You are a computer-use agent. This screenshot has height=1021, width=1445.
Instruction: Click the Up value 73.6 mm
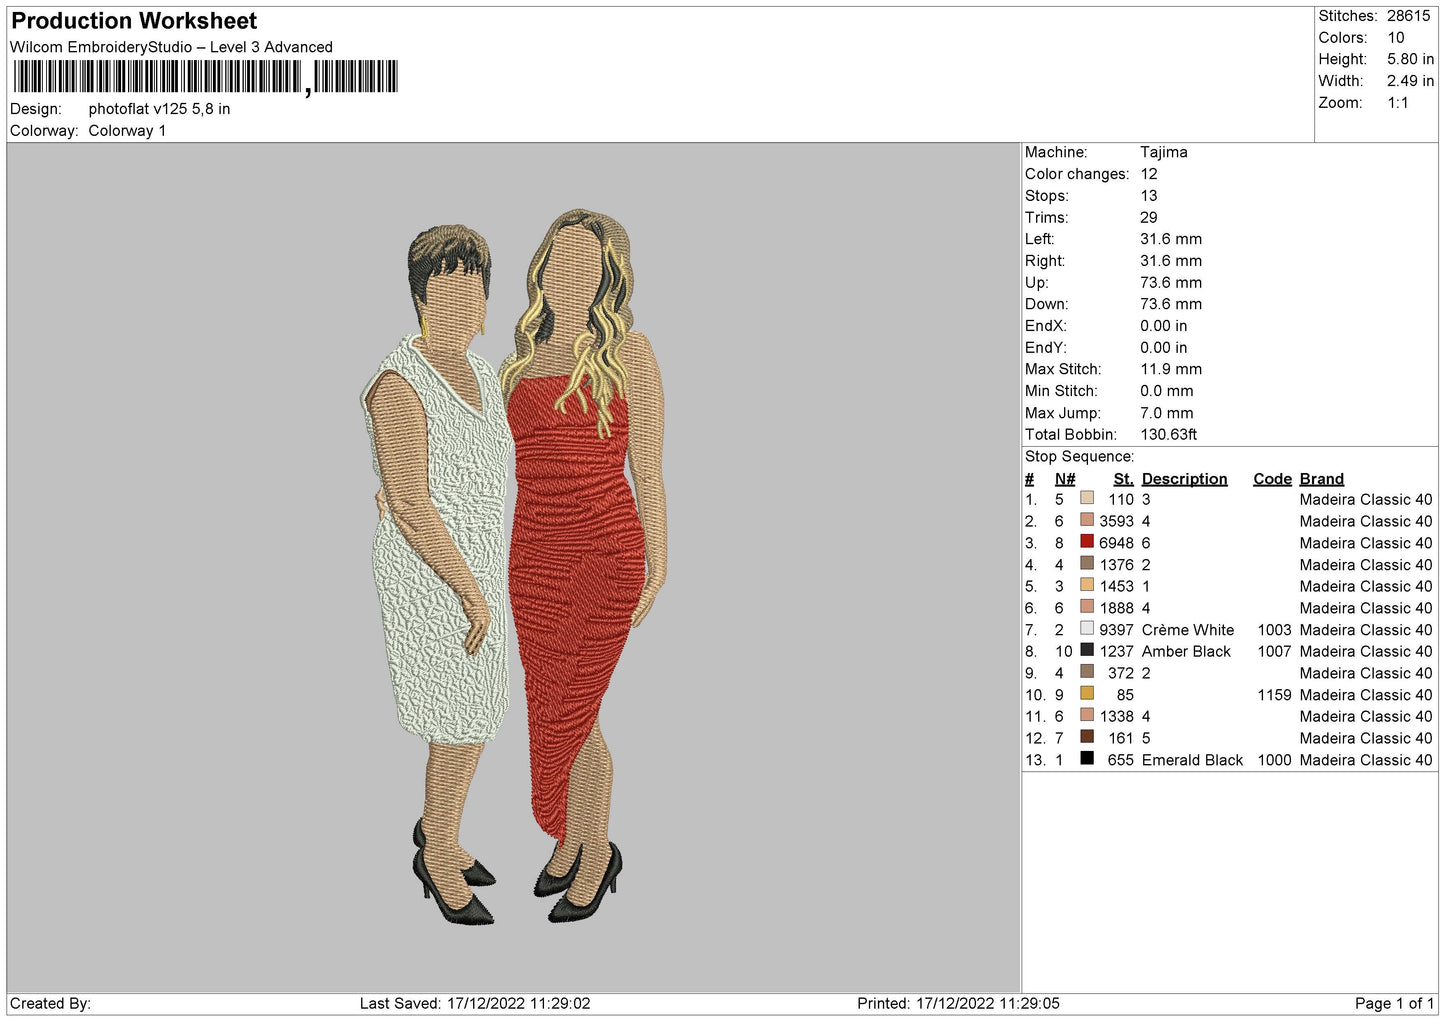click(1171, 283)
